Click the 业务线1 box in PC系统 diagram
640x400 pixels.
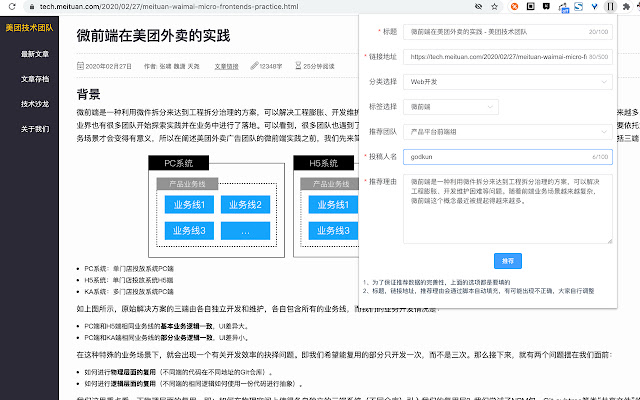[189, 204]
